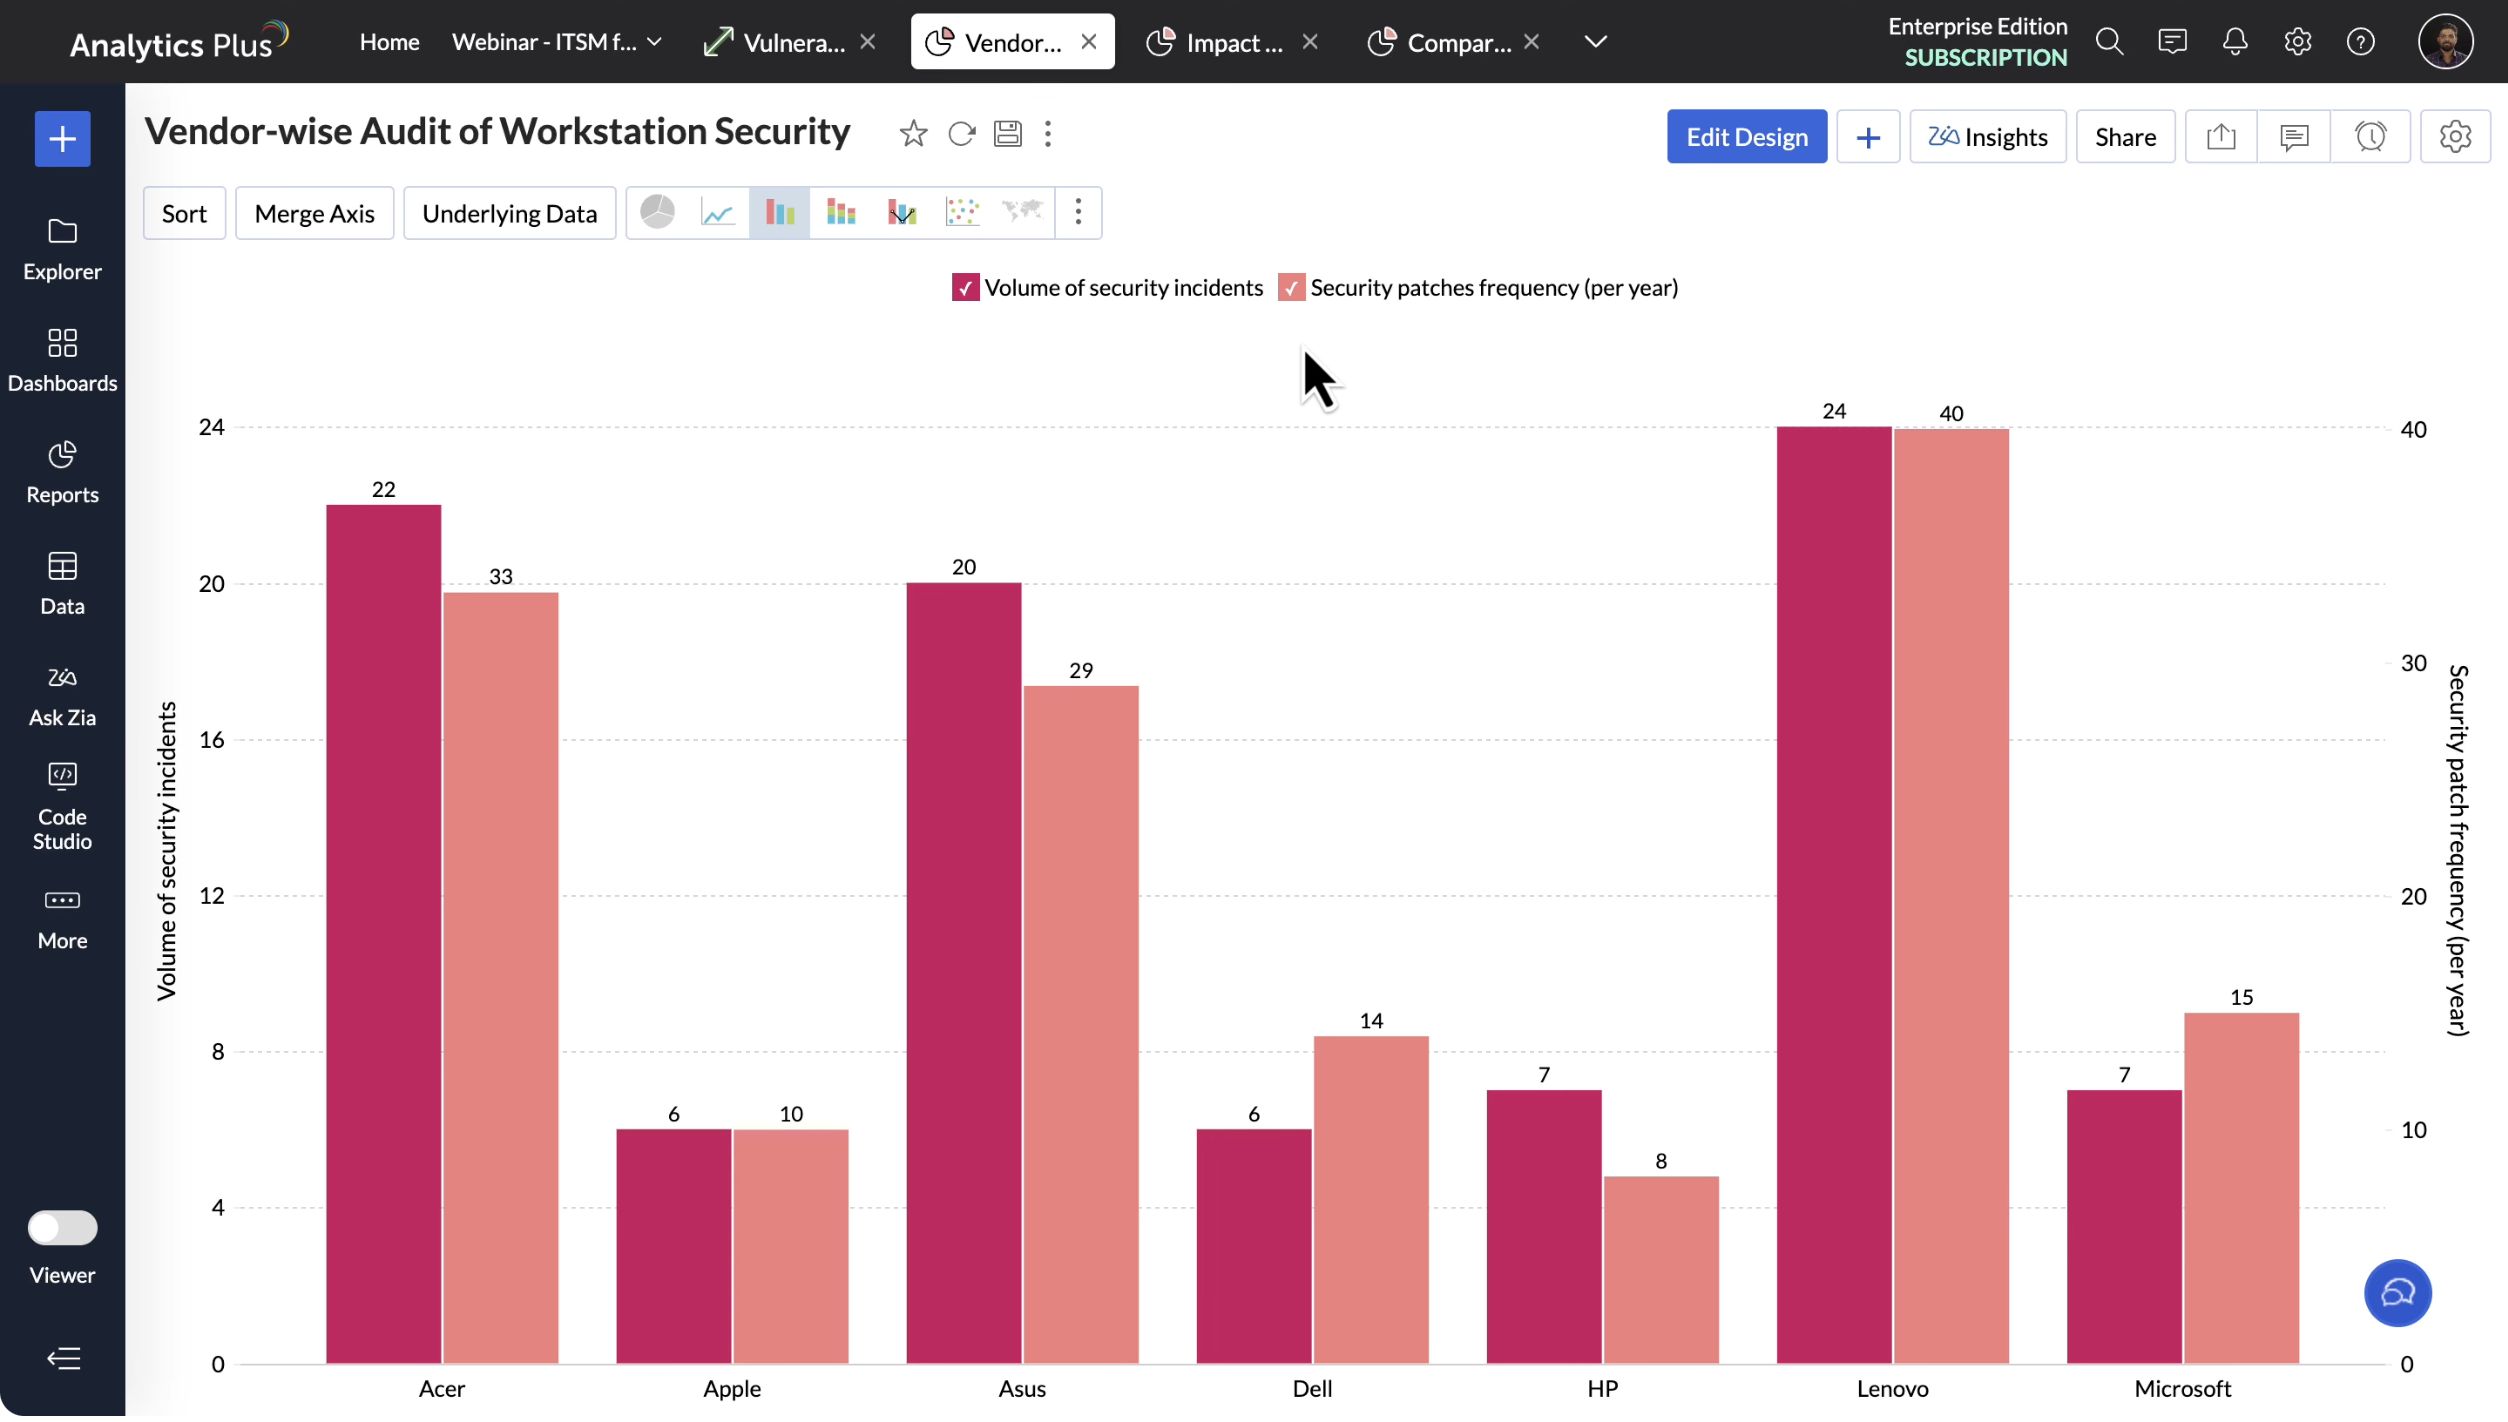The width and height of the screenshot is (2508, 1422).
Task: Select the pie chart type icon
Action: (657, 213)
